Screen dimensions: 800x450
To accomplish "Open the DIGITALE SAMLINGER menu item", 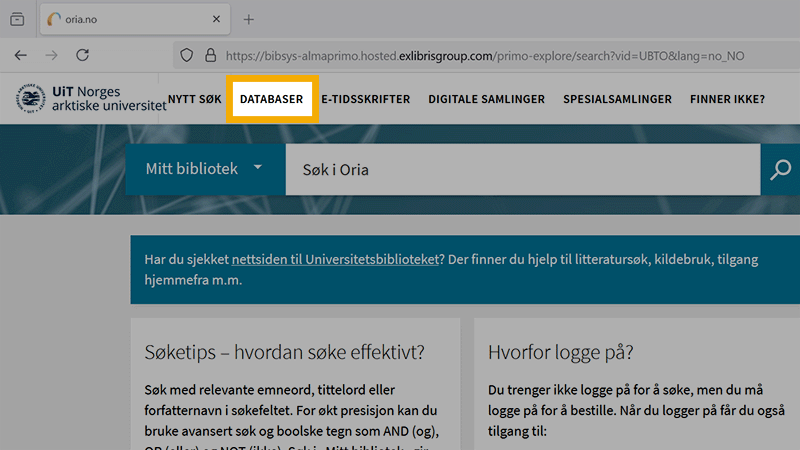I will tap(486, 100).
